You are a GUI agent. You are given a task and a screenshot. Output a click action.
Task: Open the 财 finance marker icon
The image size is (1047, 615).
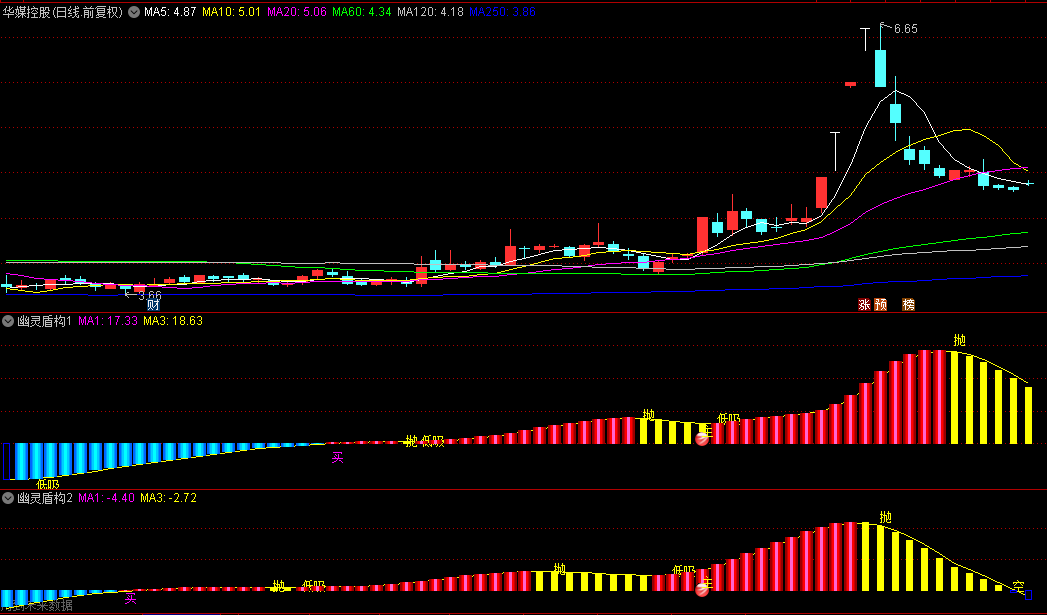(x=154, y=305)
